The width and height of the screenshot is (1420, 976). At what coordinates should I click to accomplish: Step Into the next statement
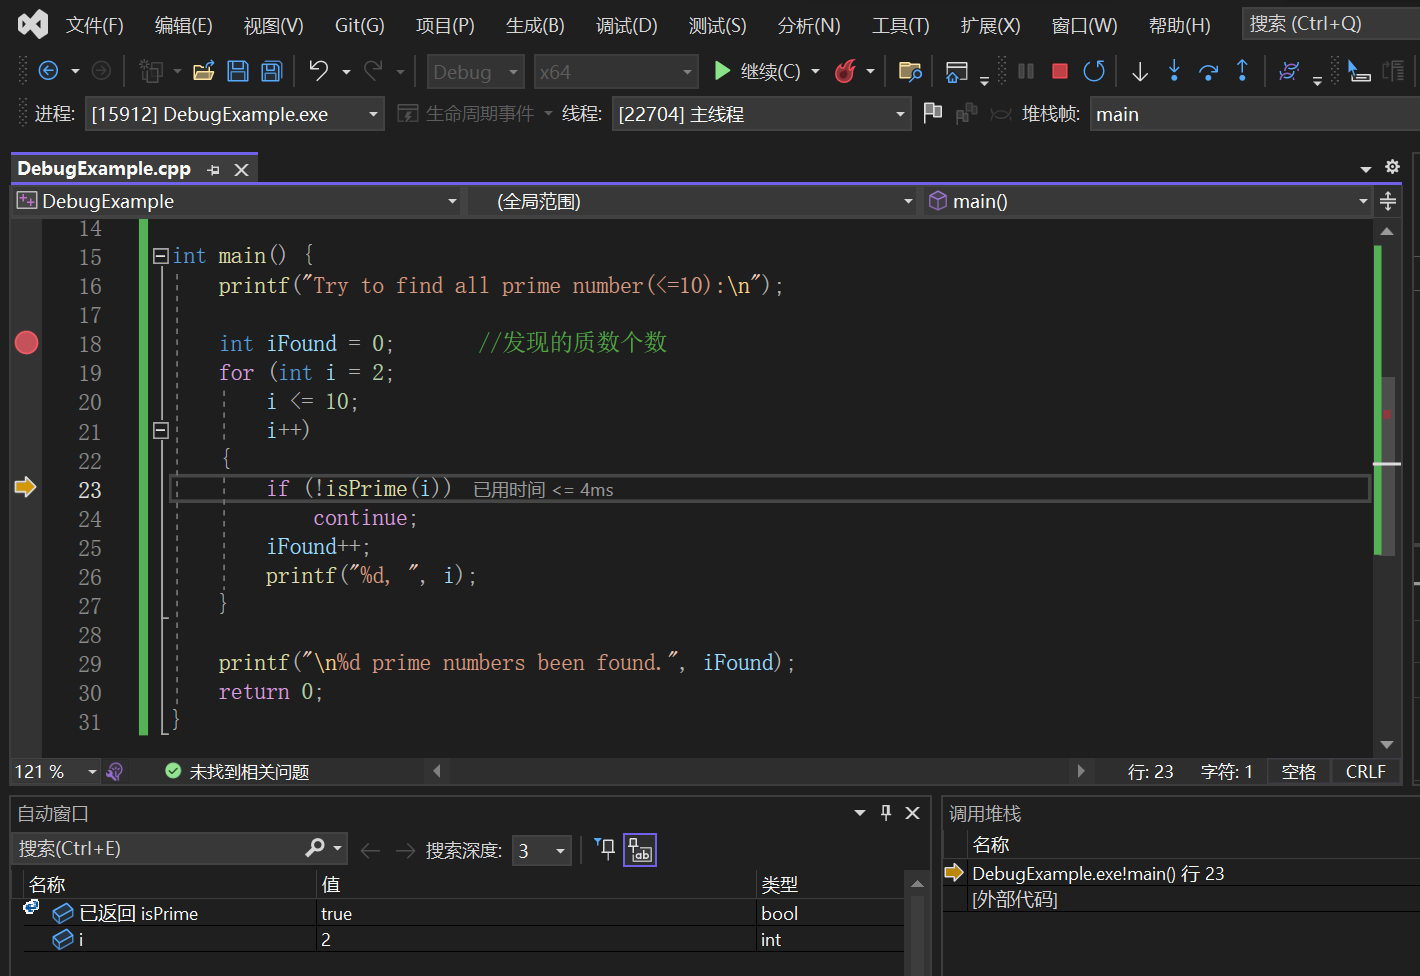[x=1174, y=71]
